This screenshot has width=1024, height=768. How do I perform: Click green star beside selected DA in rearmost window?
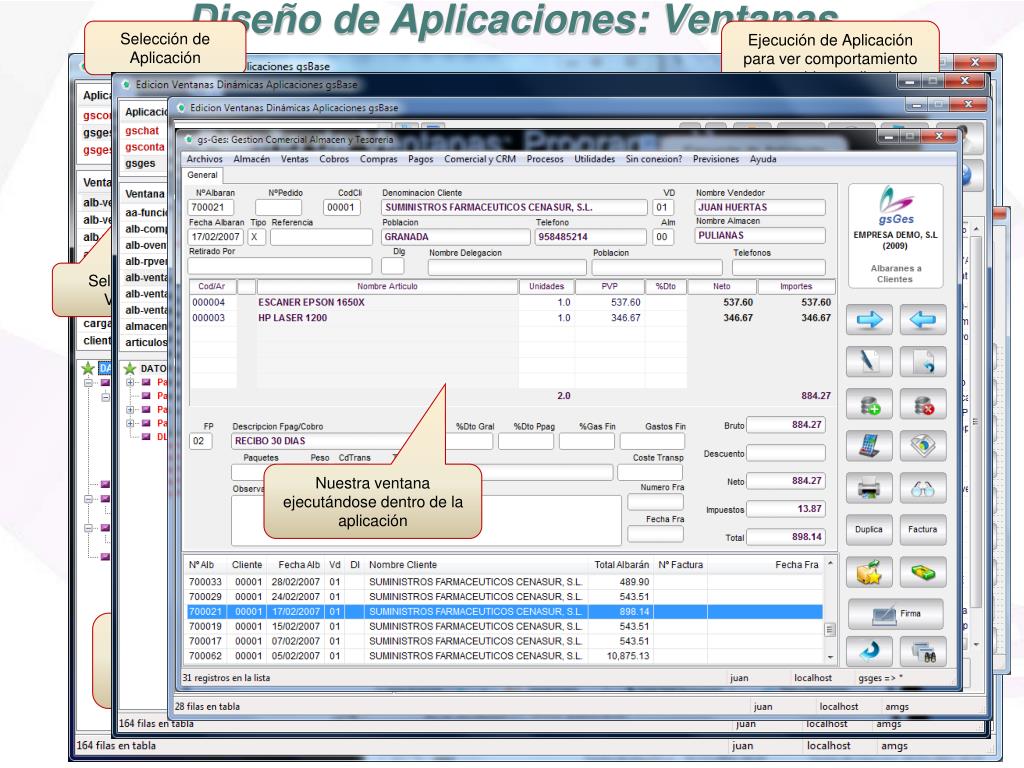tap(88, 368)
